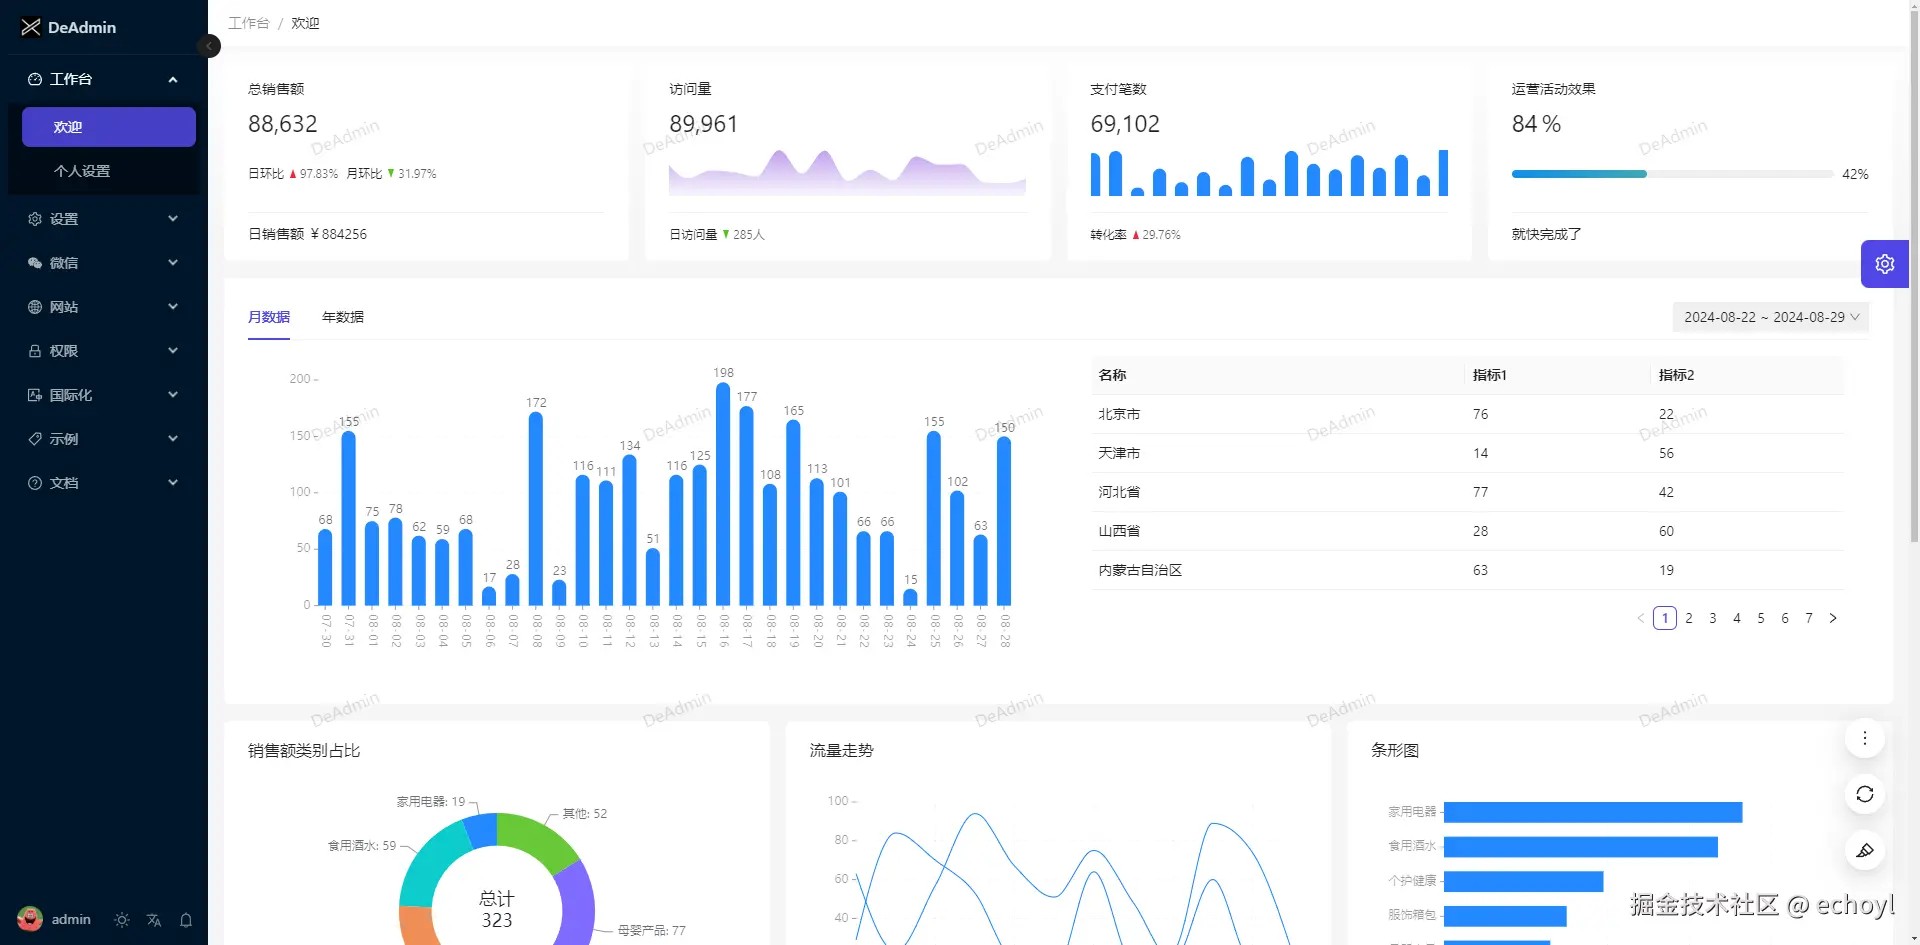
Task: Click the 北京市 table row name
Action: pos(1119,414)
